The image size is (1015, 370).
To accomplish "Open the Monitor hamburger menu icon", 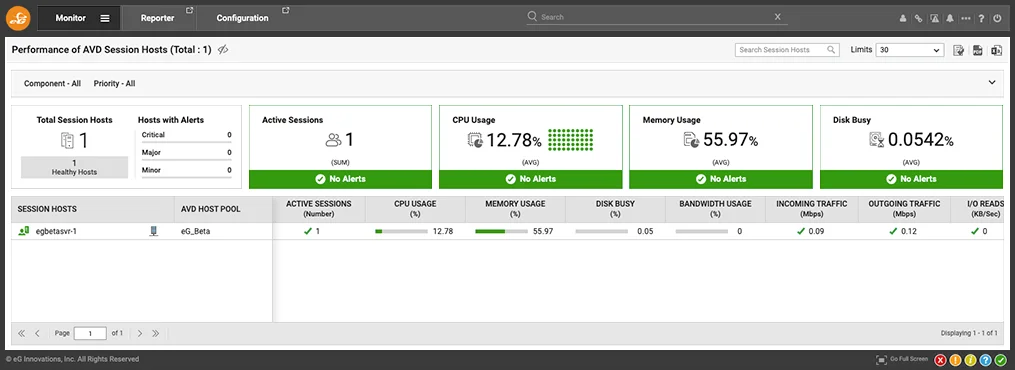I will (x=105, y=18).
